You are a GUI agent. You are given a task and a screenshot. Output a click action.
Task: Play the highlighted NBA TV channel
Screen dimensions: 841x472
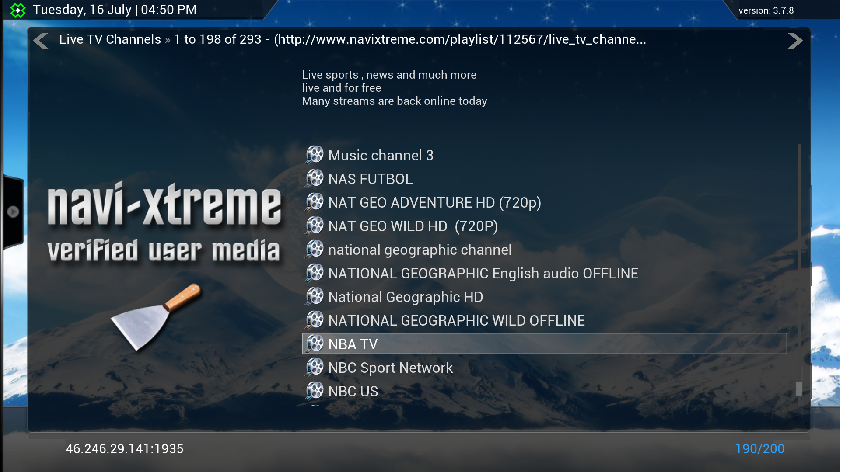pos(544,344)
